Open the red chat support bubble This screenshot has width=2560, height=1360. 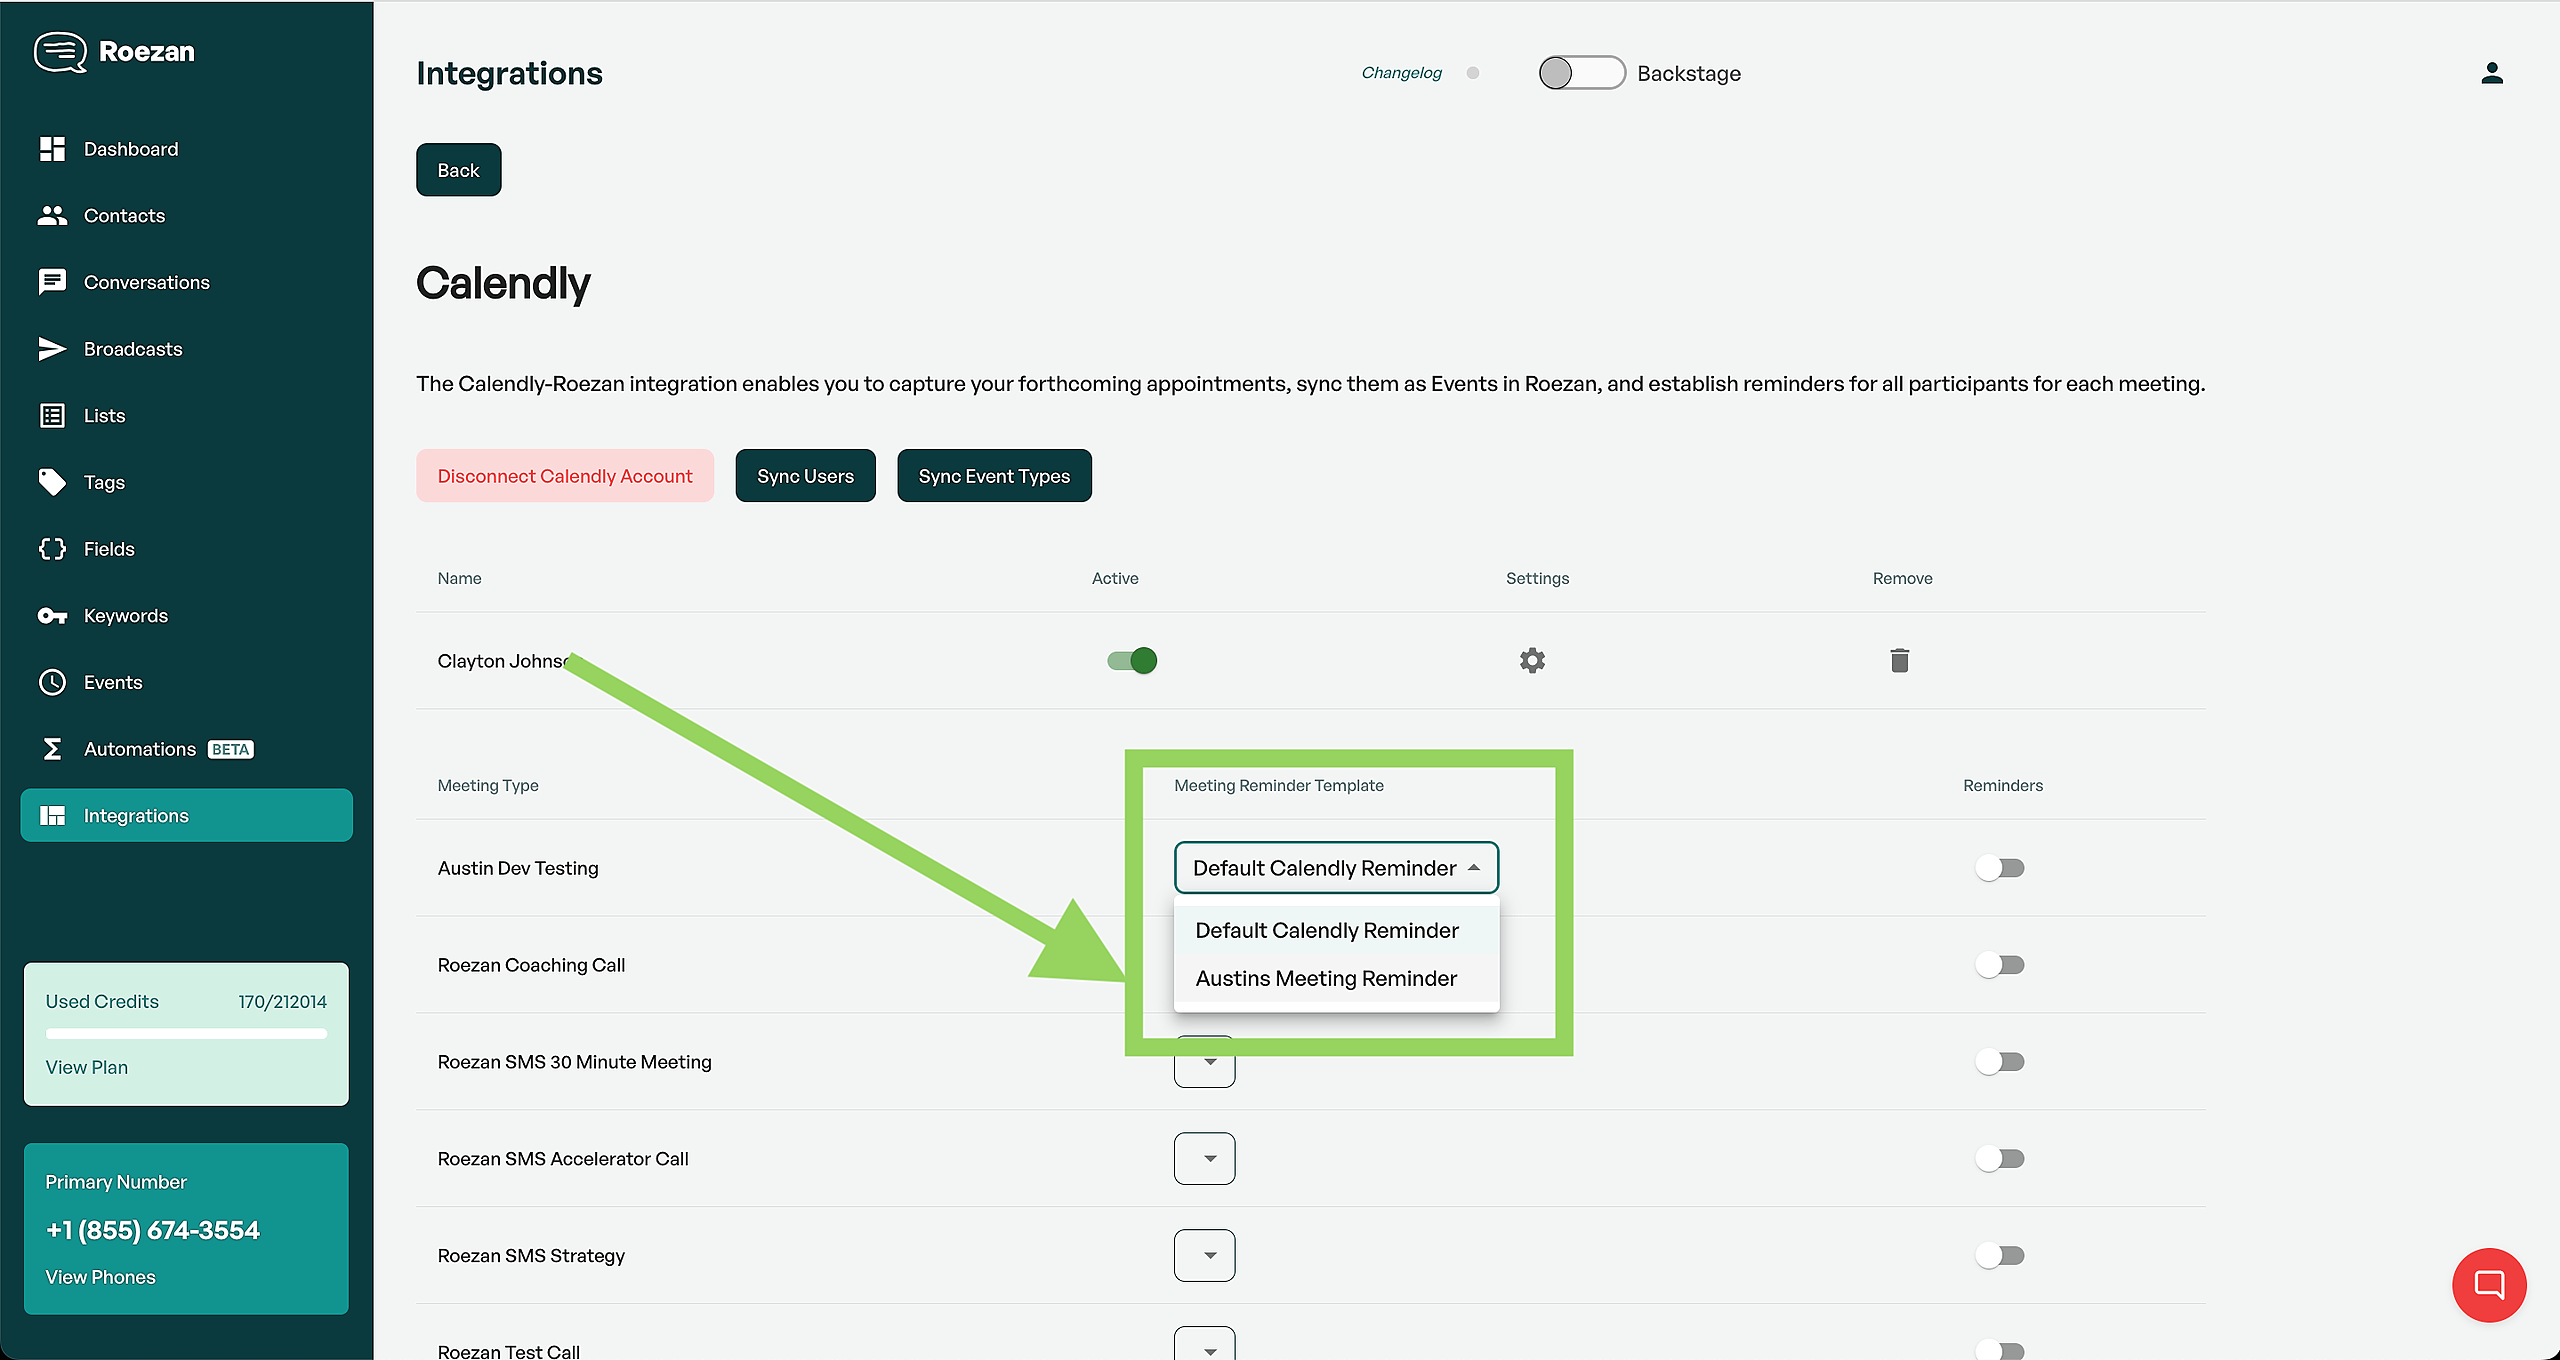(2489, 1284)
